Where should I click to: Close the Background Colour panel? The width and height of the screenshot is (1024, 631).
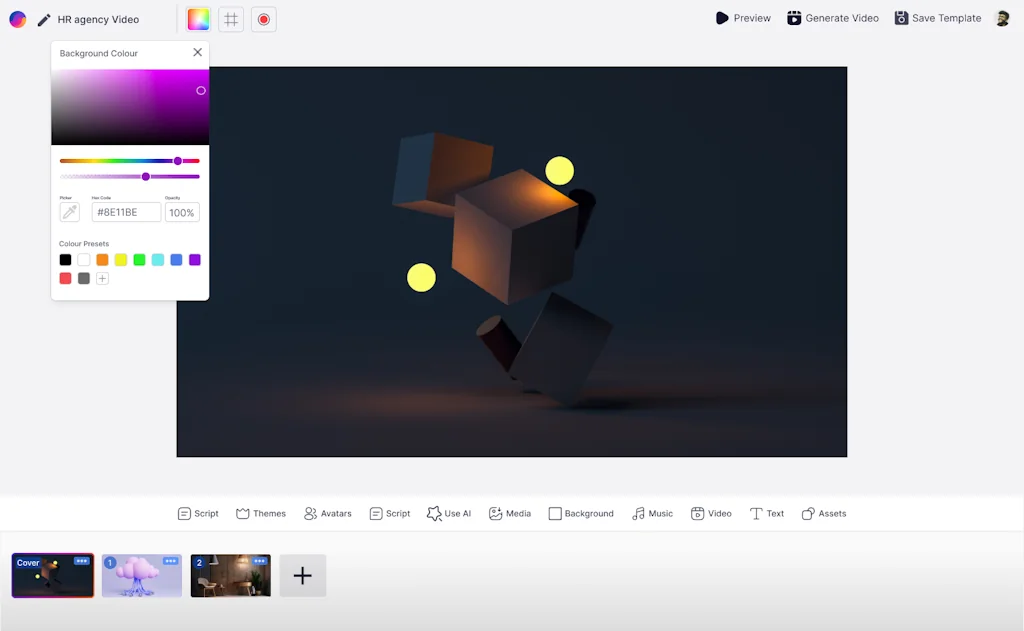tap(197, 53)
